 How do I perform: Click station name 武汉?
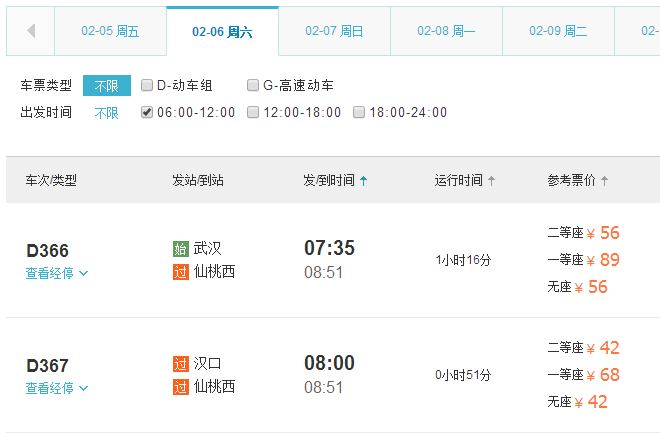tap(207, 248)
